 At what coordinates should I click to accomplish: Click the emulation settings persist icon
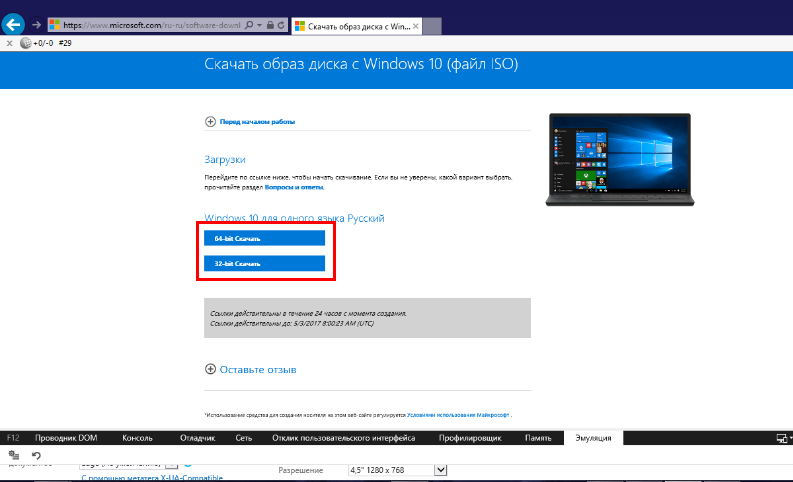14,455
